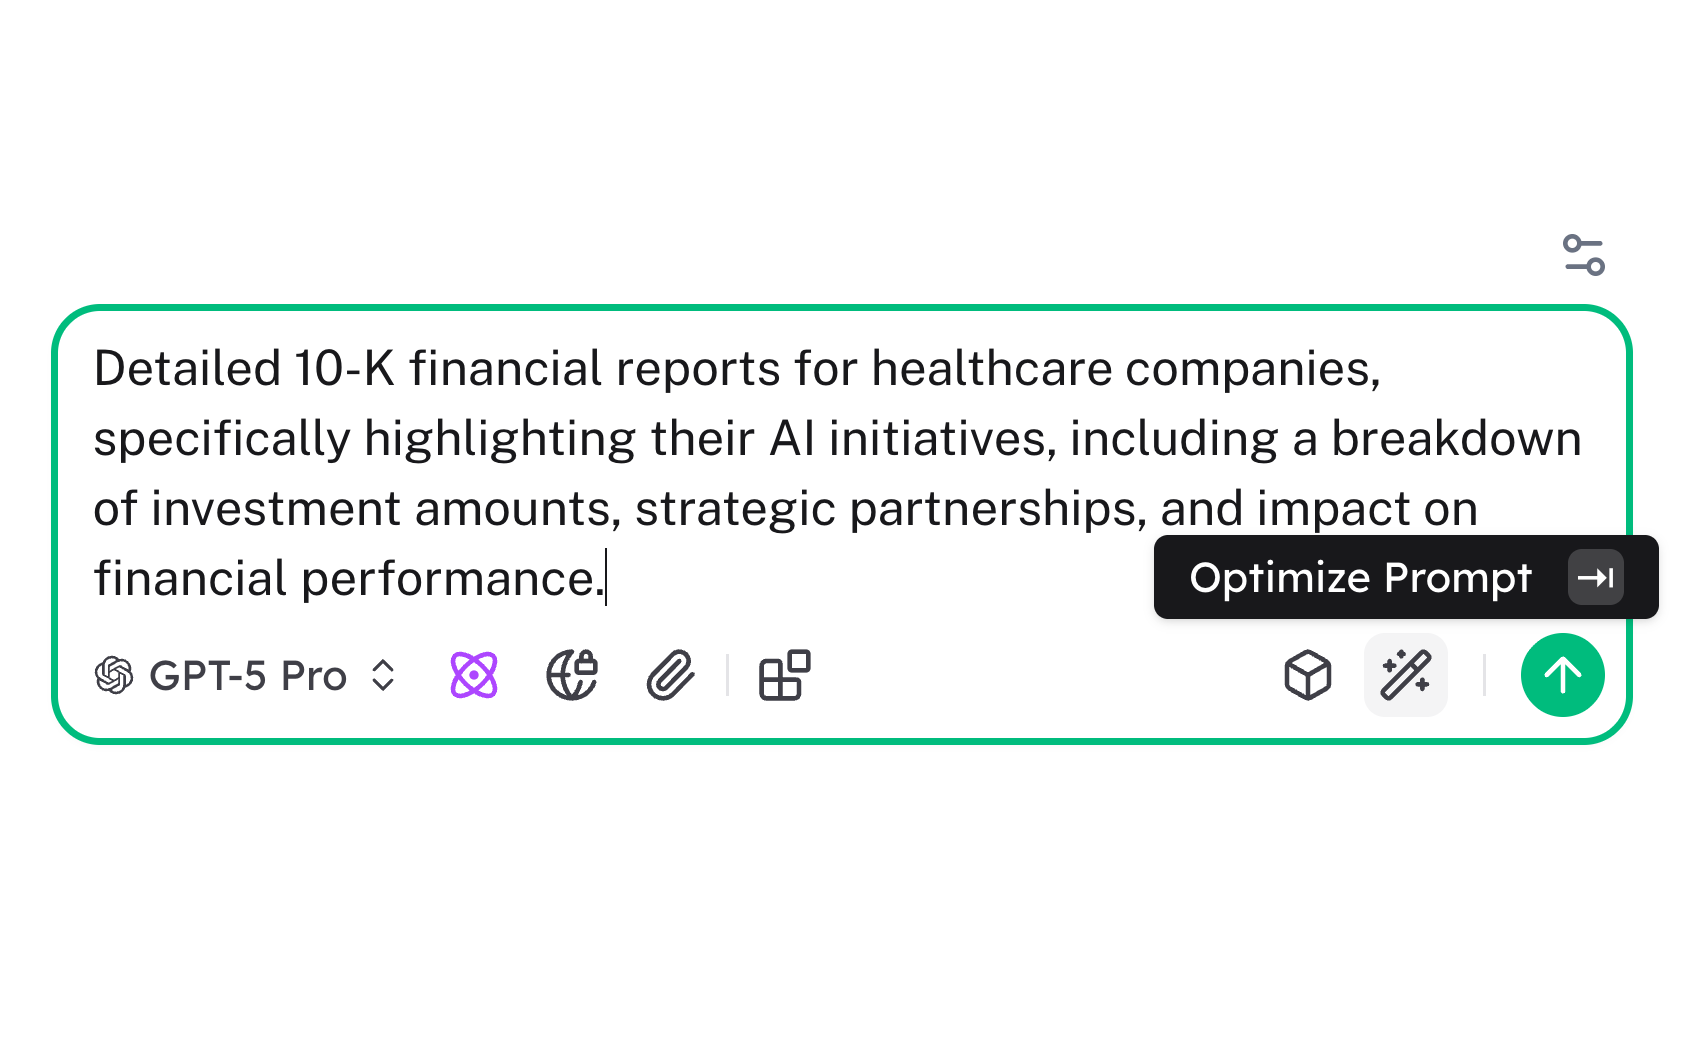Toggle the globe with lock web search

pyautogui.click(x=572, y=675)
